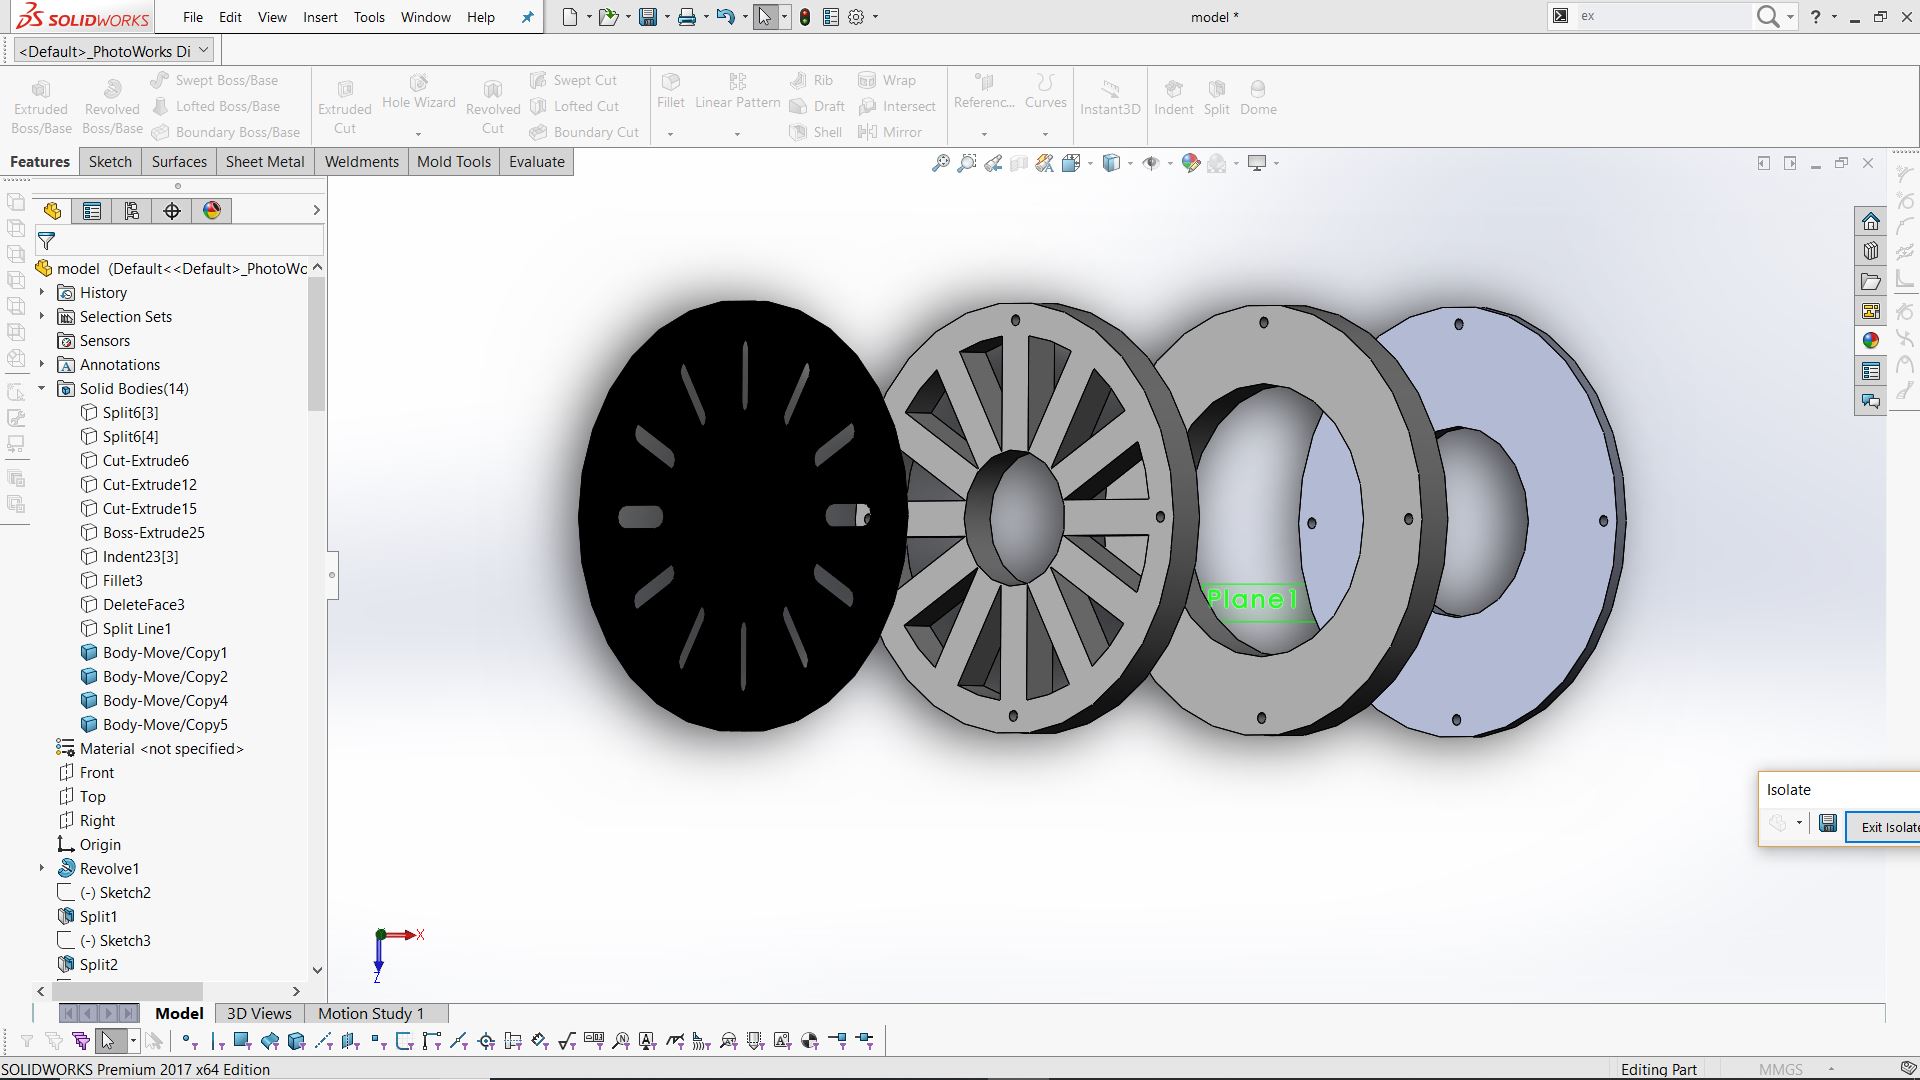Screen dimensions: 1920x1080
Task: Open the configuration dropdown <Default>_PhotoWorks
Action: pyautogui.click(x=115, y=51)
